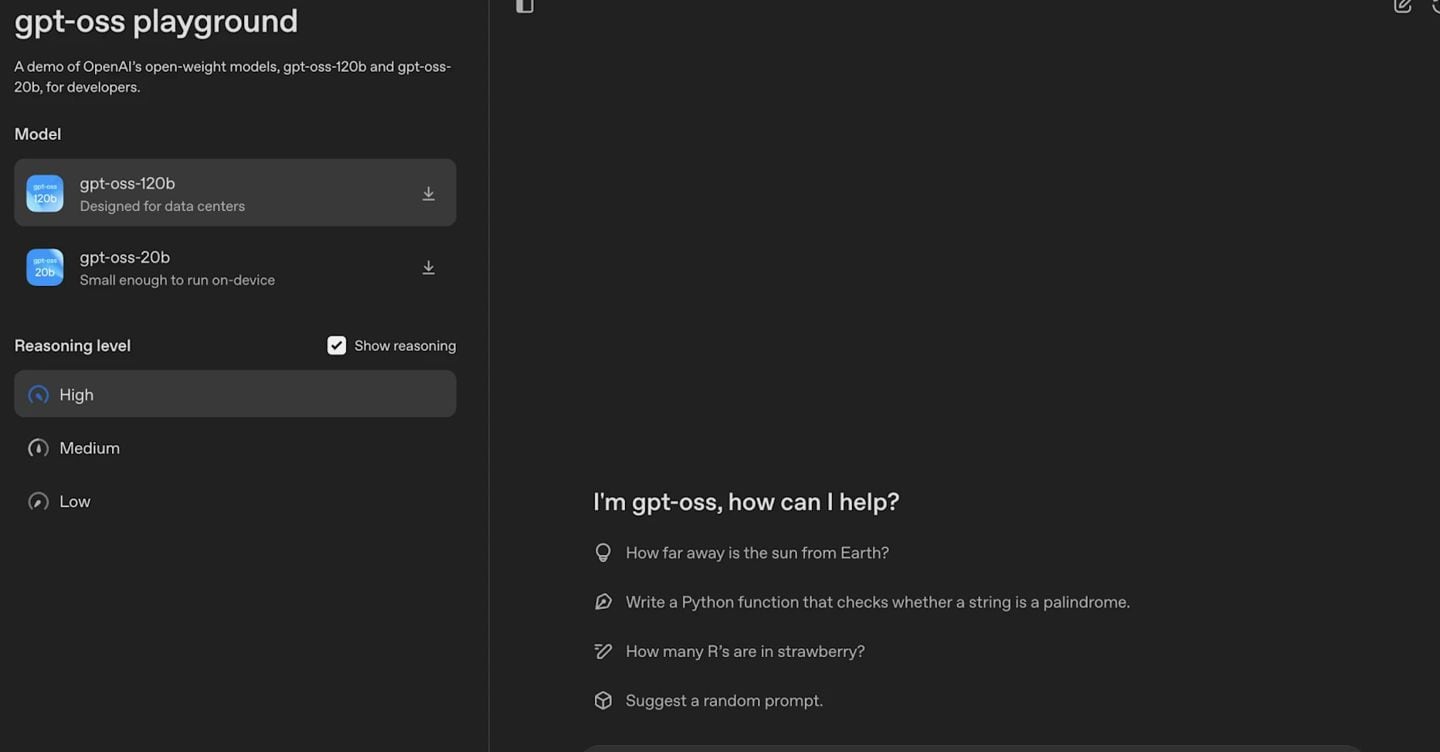Click the cube icon beside random prompt
Viewport: 1440px width, 752px height.
[x=603, y=701]
